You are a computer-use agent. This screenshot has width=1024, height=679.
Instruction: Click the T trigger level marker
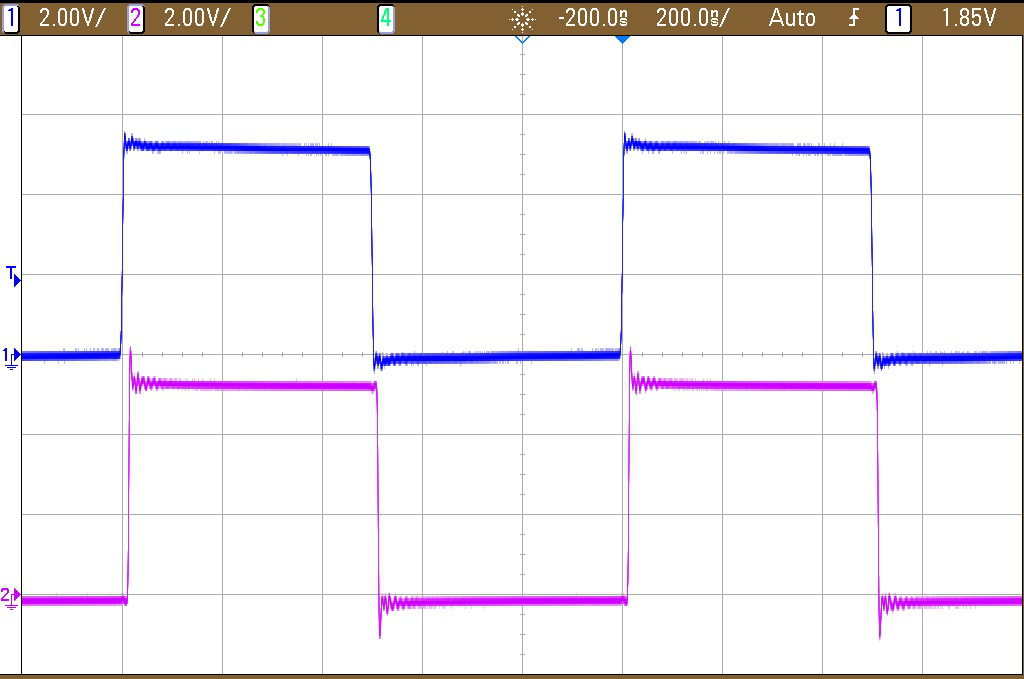coord(12,278)
